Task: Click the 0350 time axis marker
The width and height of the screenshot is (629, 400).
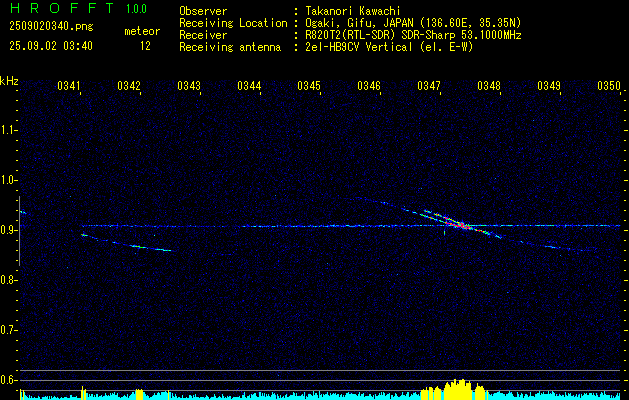Action: pyautogui.click(x=609, y=85)
